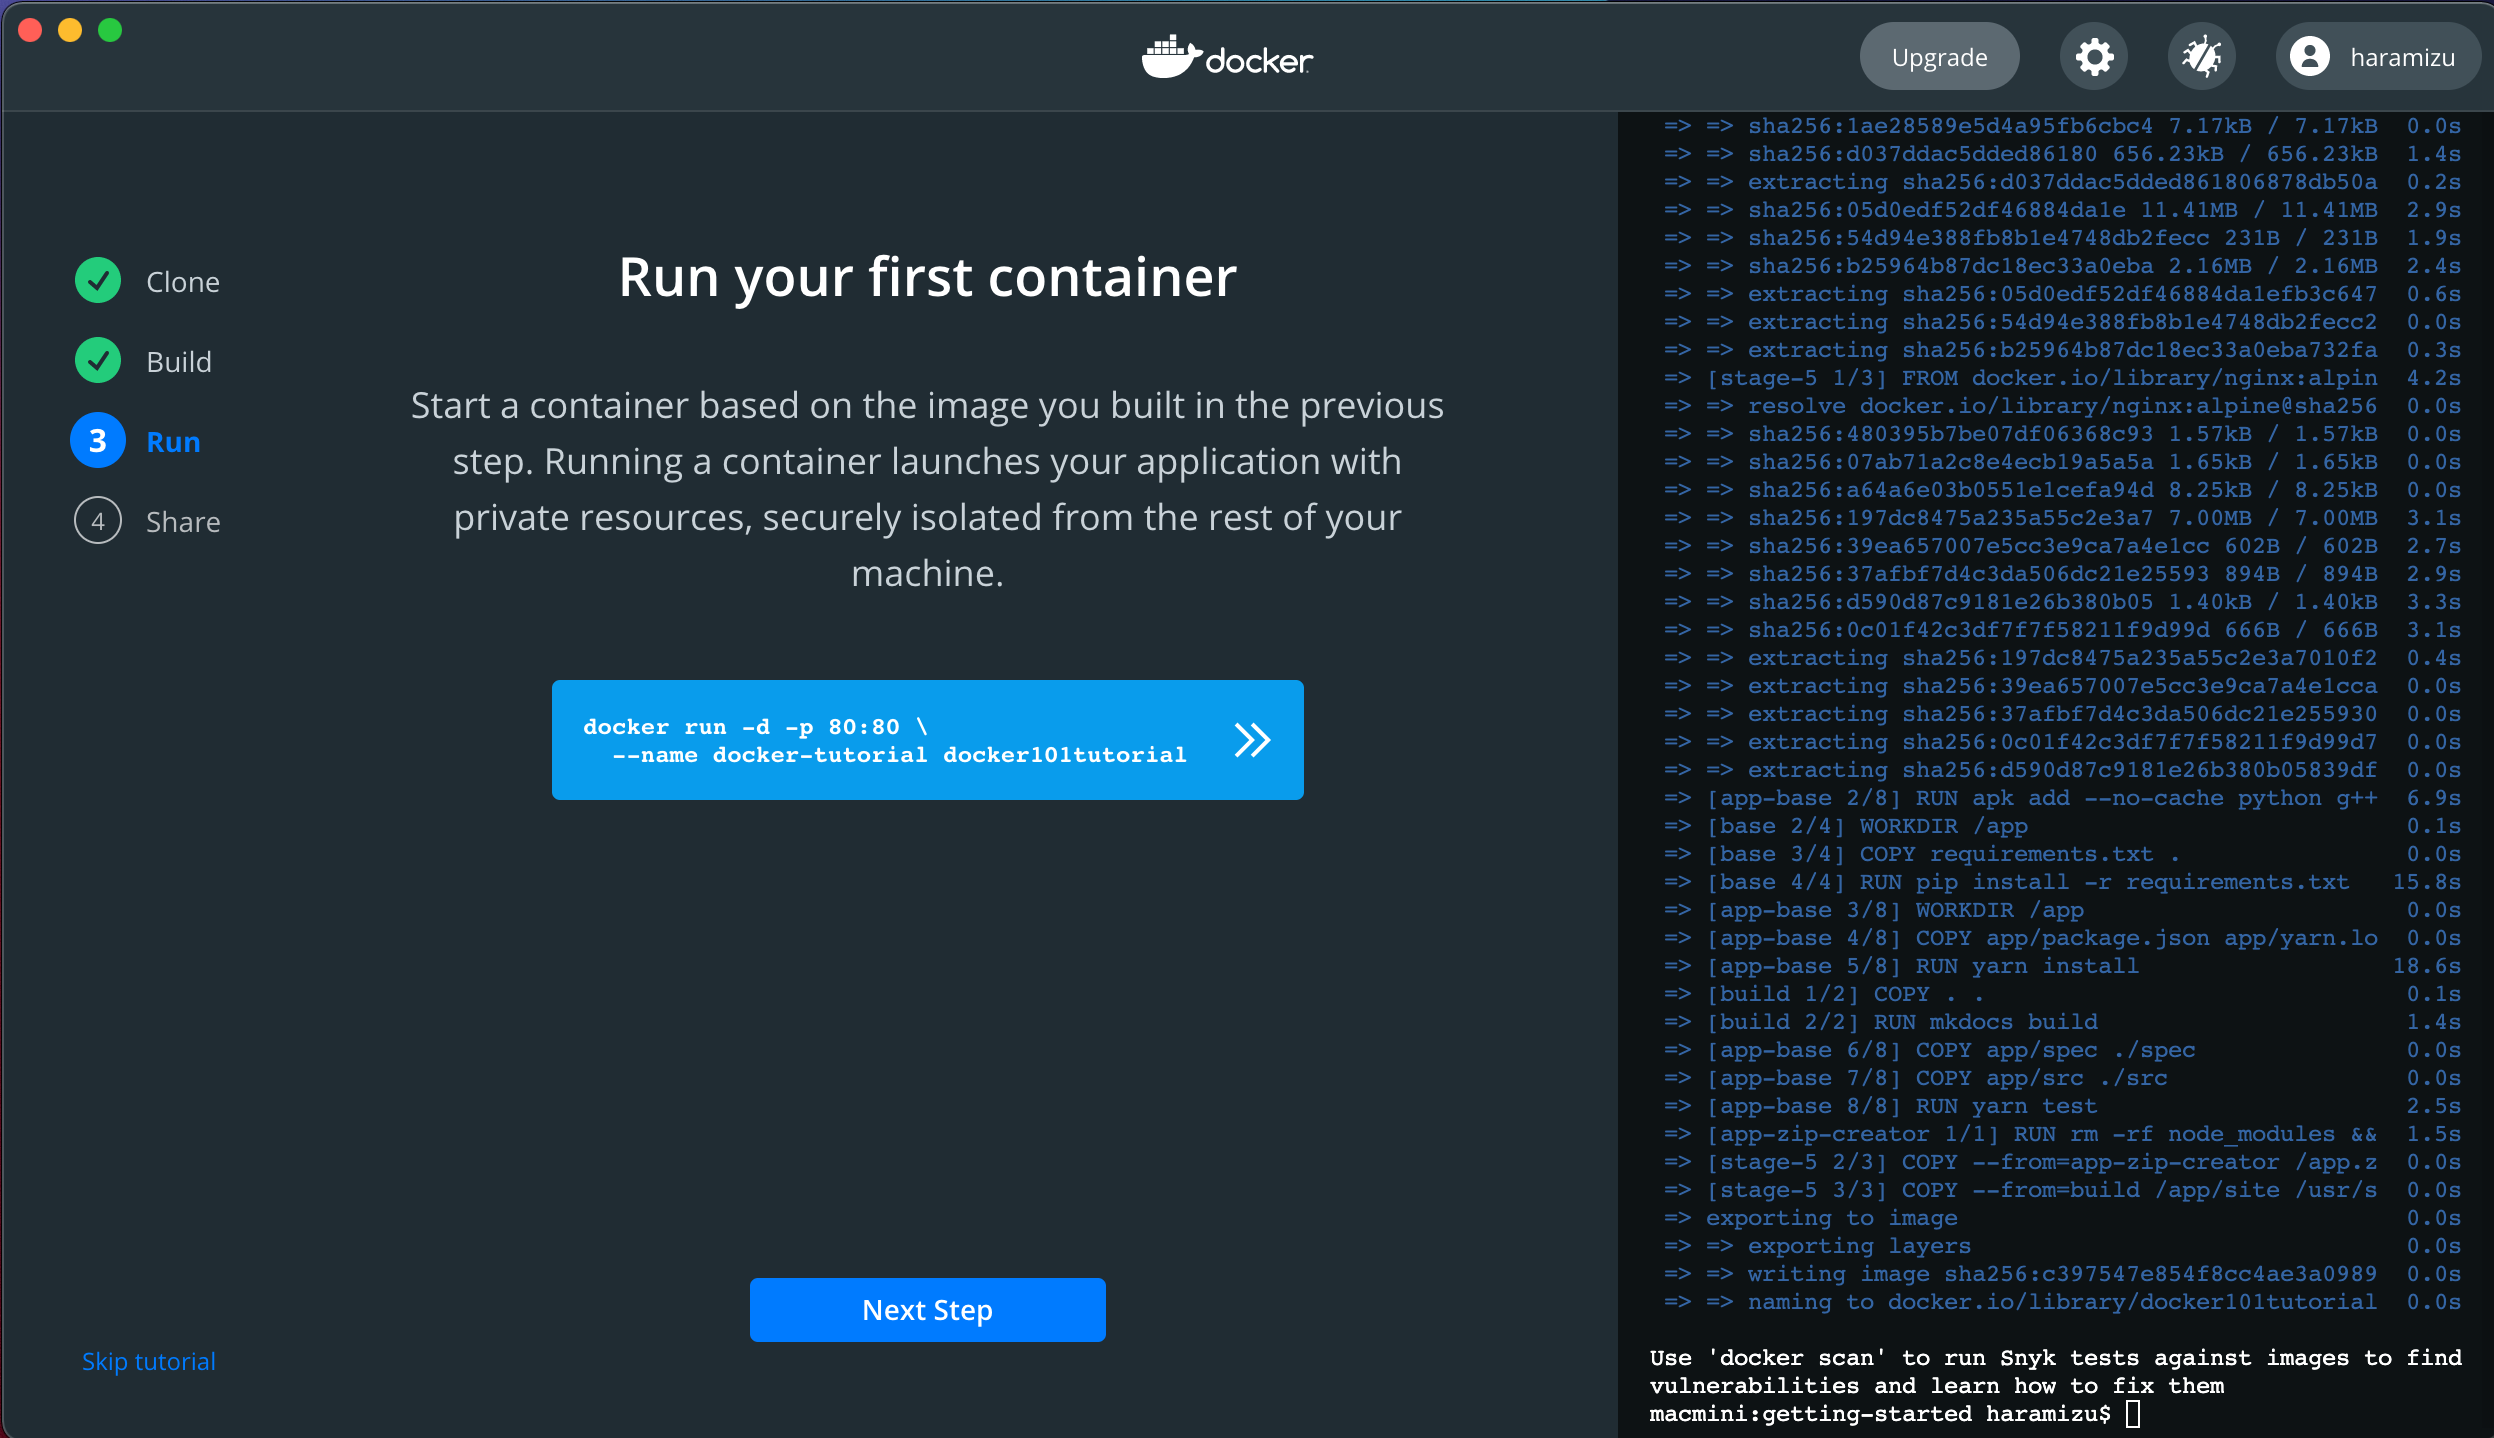This screenshot has width=2494, height=1438.
Task: Go to the Share step label
Action: click(x=183, y=522)
